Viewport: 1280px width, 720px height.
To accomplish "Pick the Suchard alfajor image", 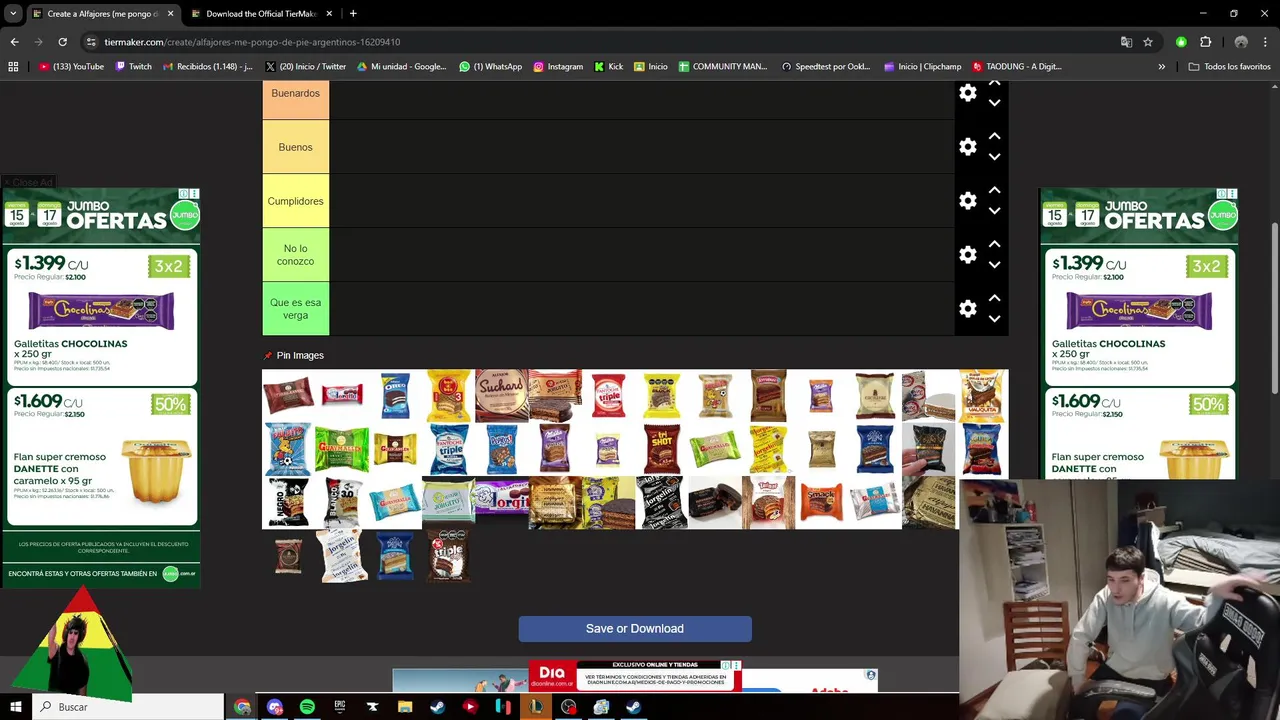I will [x=501, y=396].
